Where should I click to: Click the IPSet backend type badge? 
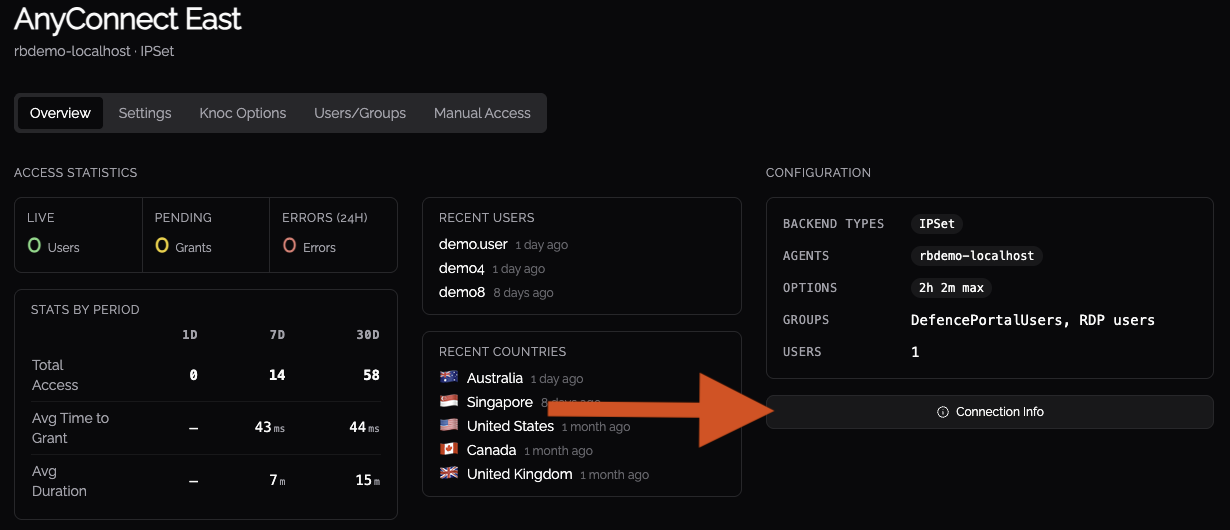point(937,224)
